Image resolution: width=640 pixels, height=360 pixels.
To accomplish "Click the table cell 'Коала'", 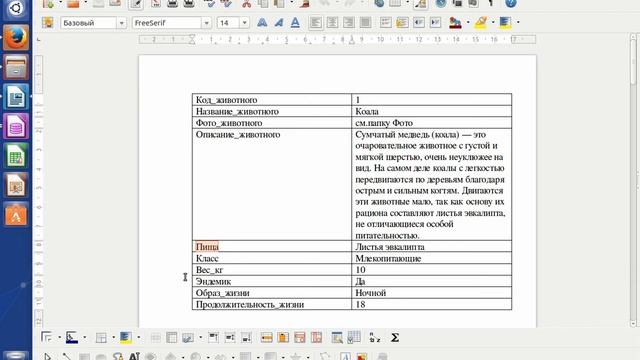I will click(431, 111).
